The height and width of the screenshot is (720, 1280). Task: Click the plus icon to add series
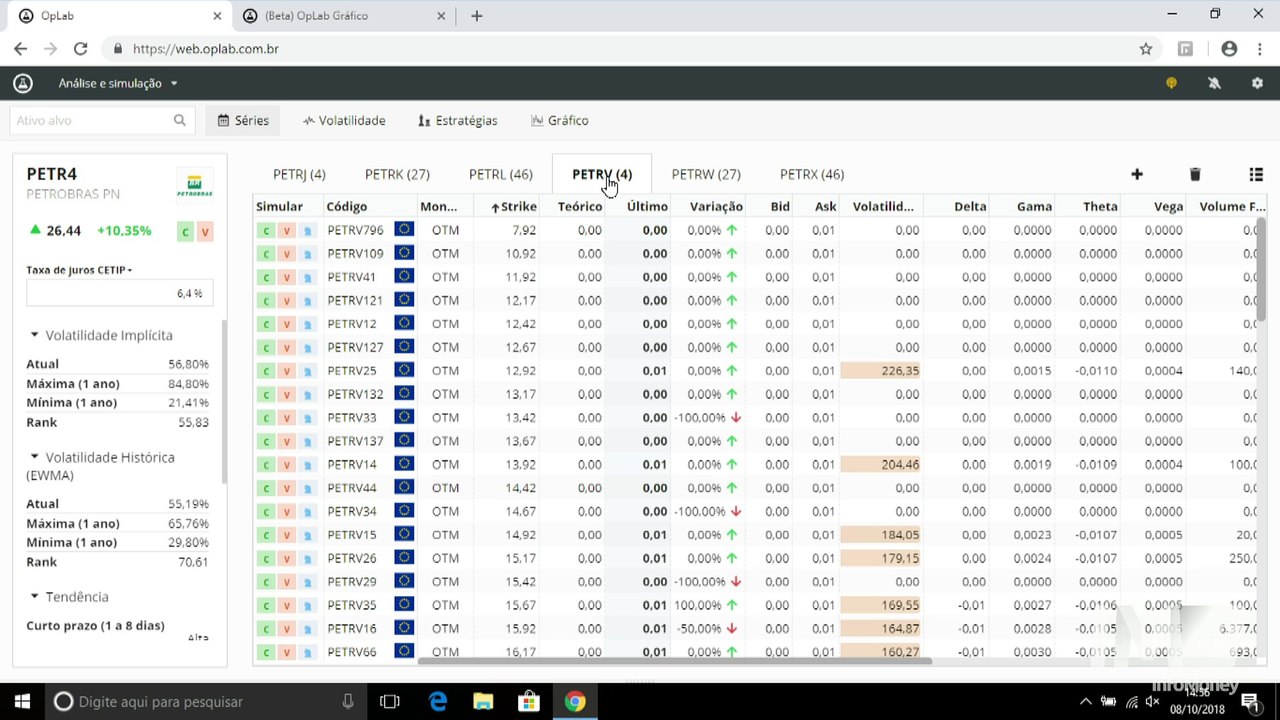(x=1137, y=174)
